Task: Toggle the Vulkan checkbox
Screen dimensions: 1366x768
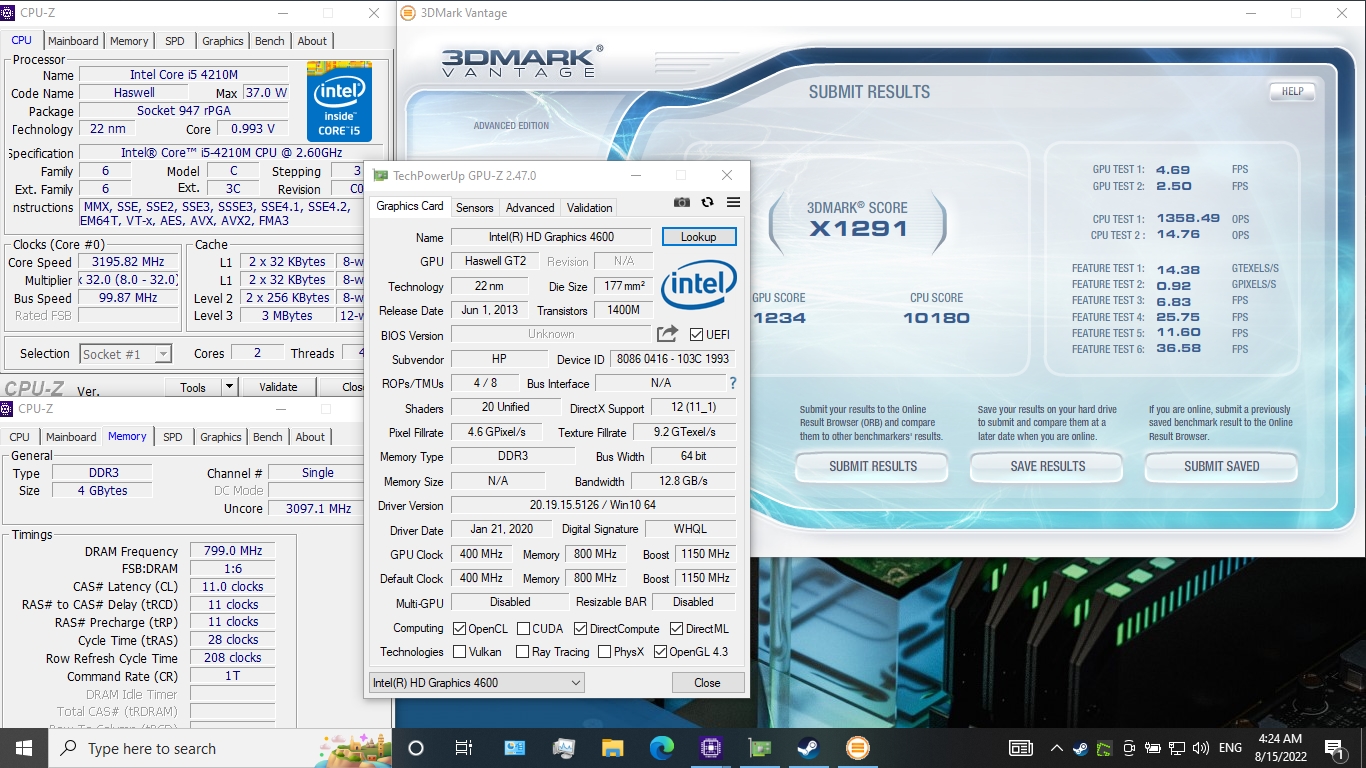Action: coord(459,652)
